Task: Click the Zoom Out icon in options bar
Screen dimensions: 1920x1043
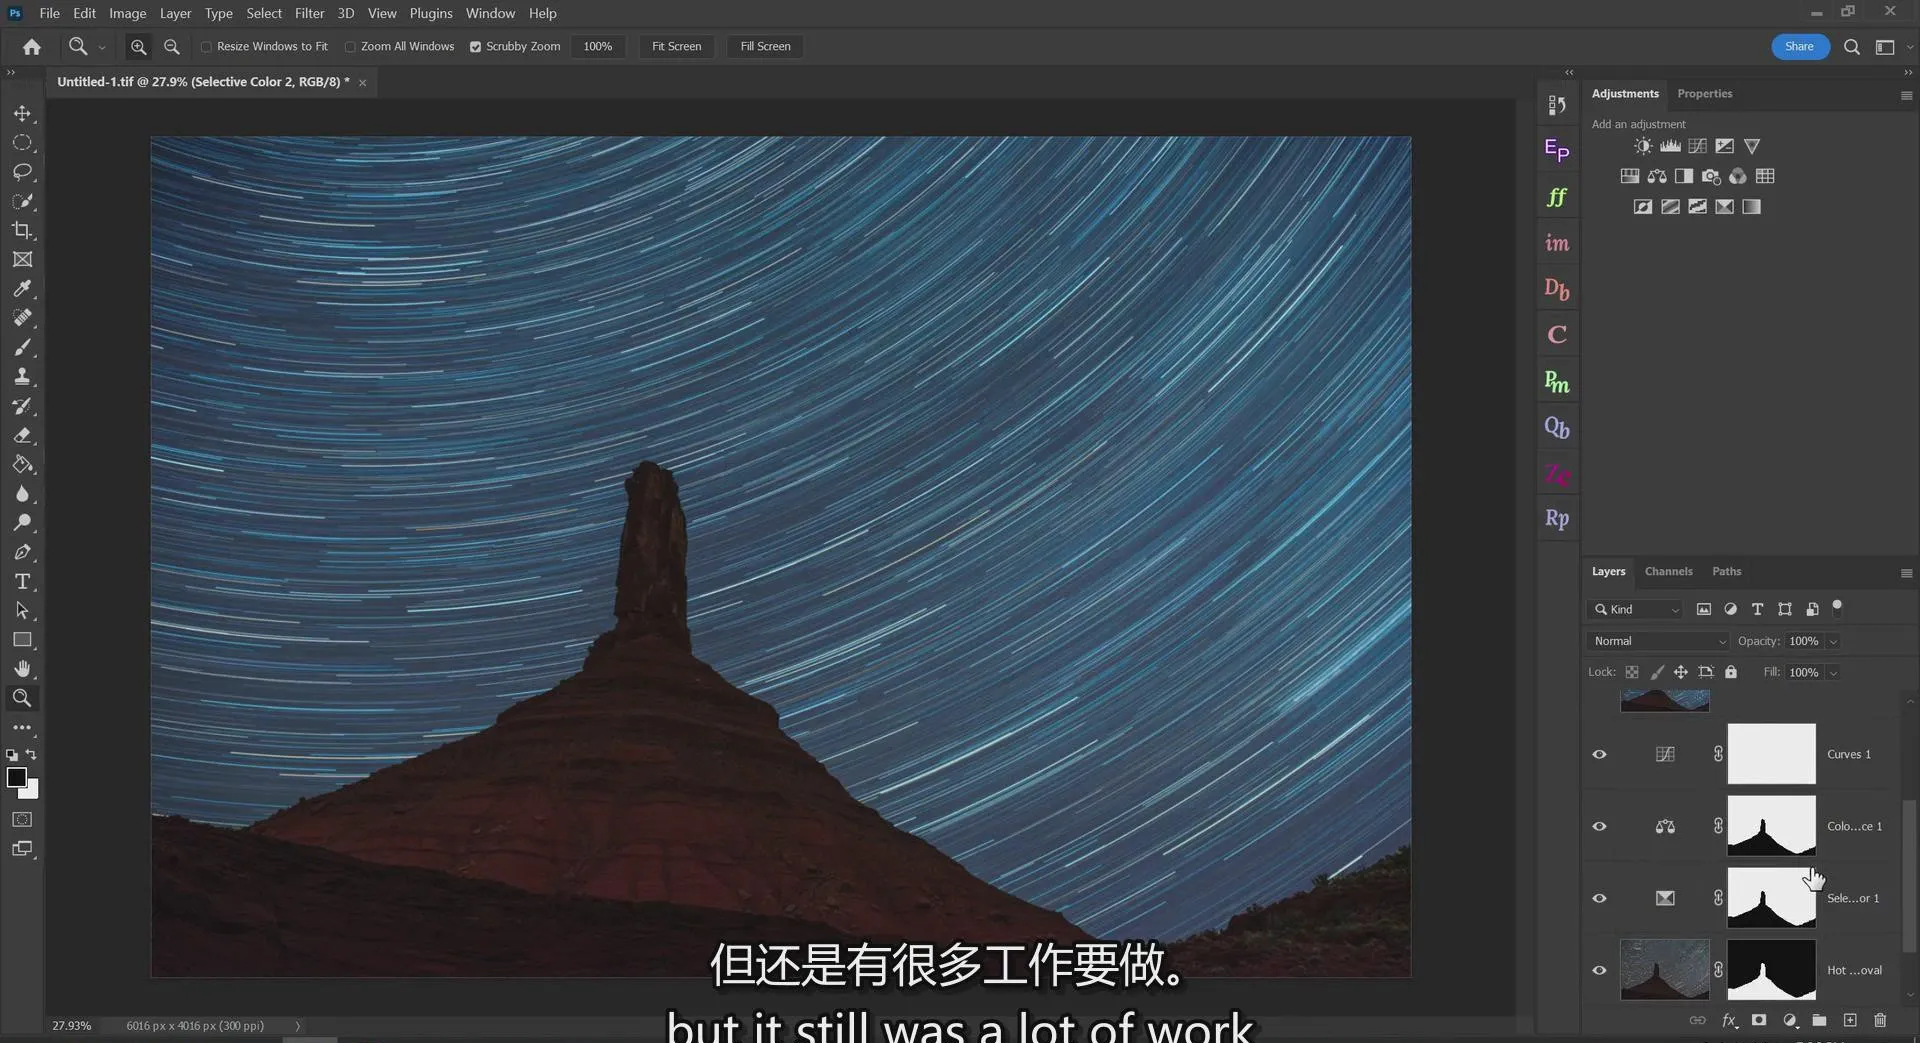Action: pos(172,46)
